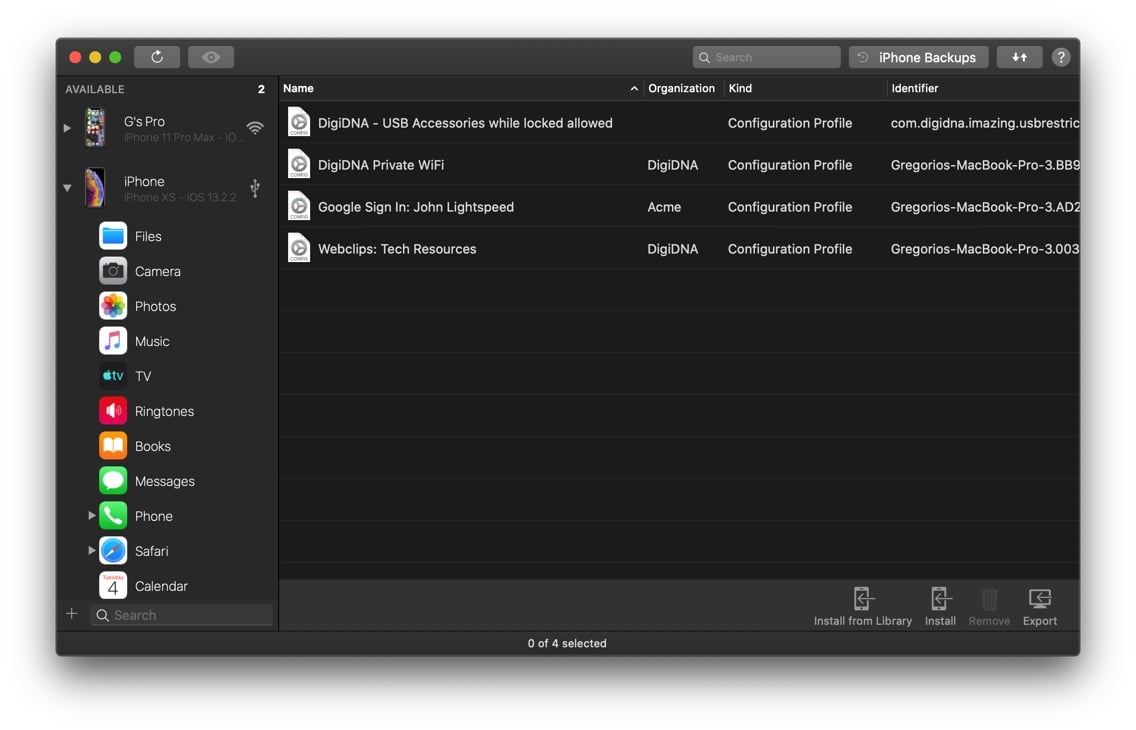
Task: Expand the Phone section triangle
Action: click(91, 516)
